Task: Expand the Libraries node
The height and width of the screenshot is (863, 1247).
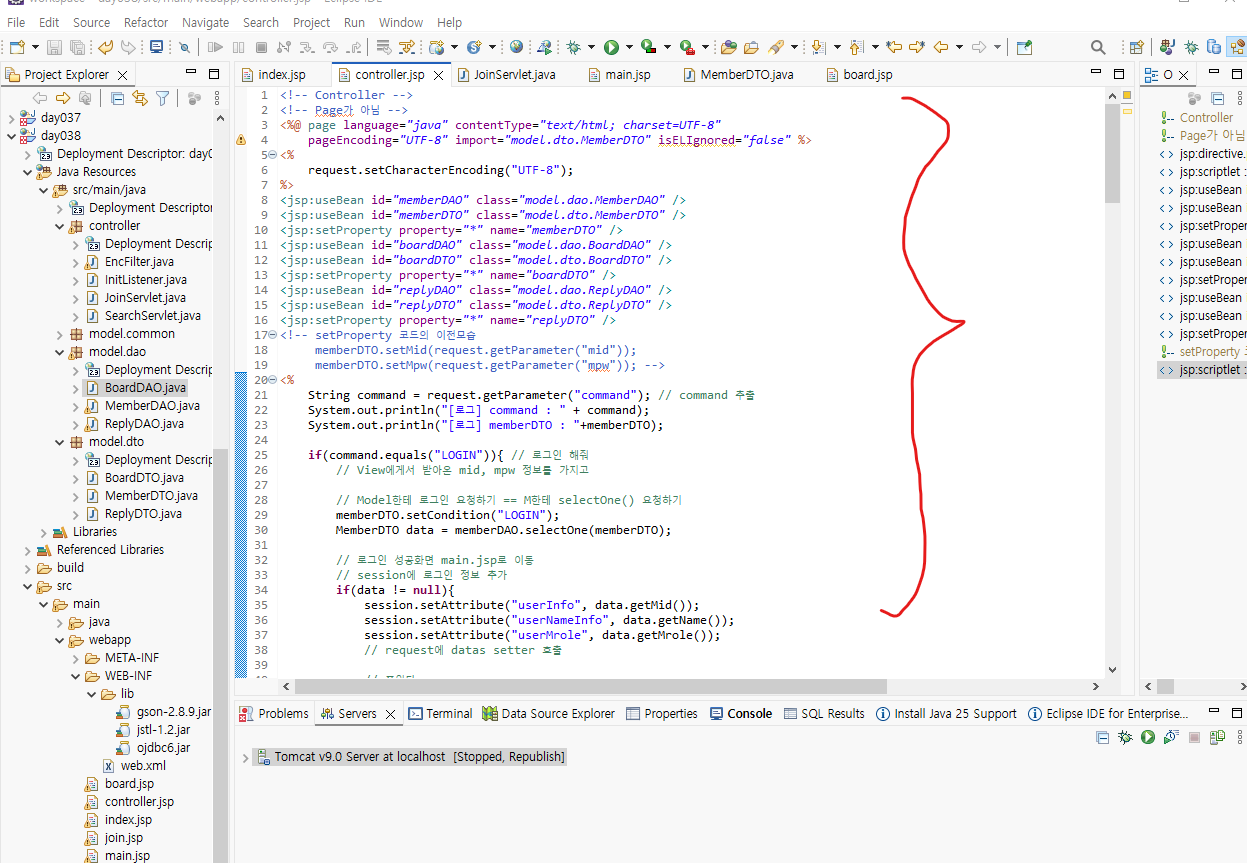Action: pyautogui.click(x=45, y=532)
